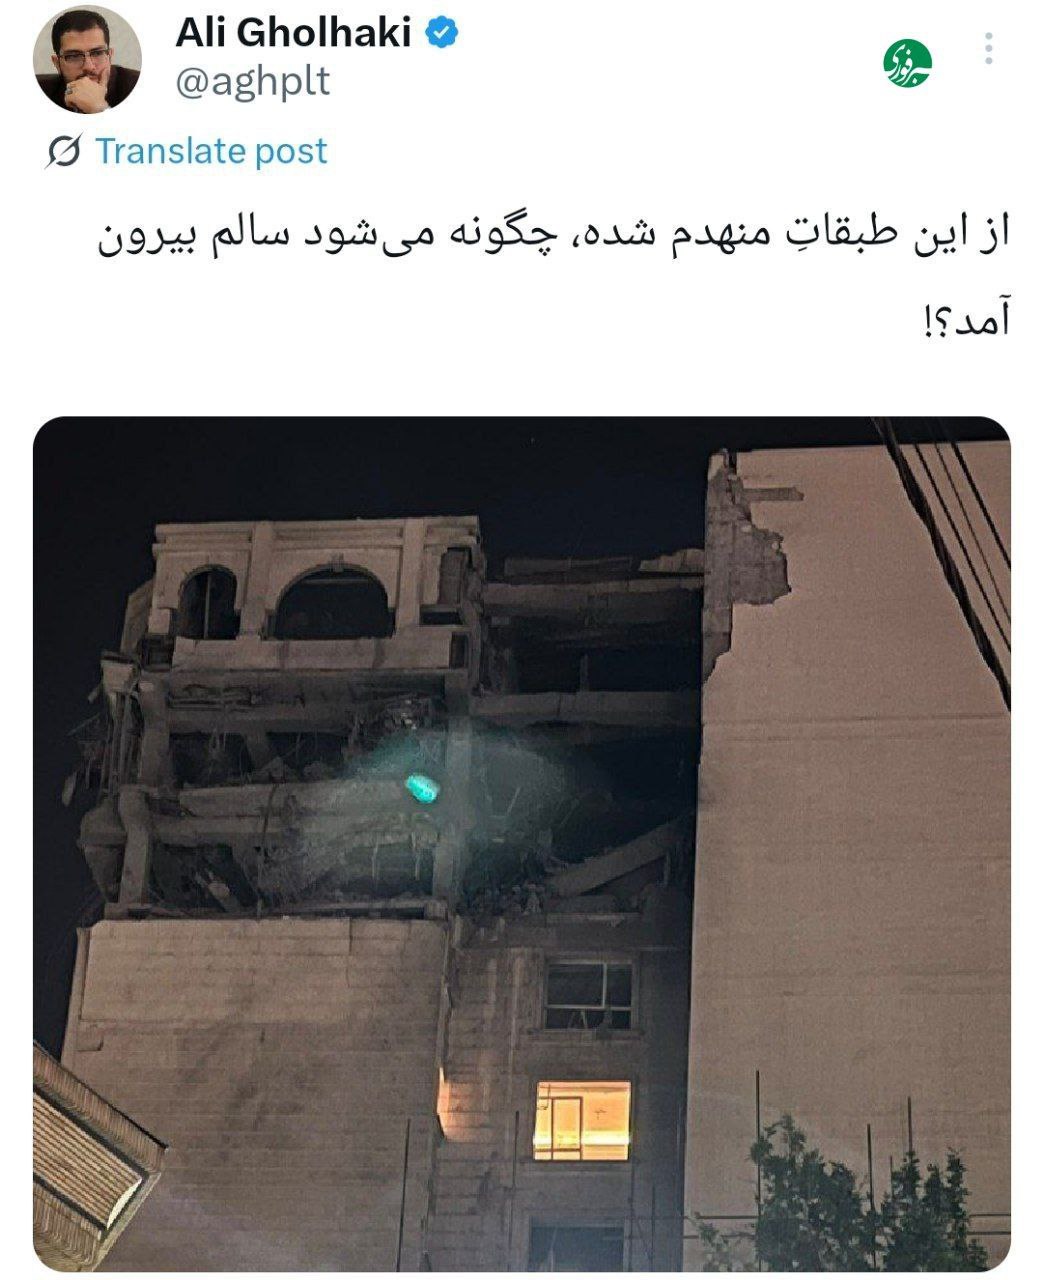This screenshot has height=1280, width=1043.
Task: Click the lit orange window in photo
Action: tap(582, 1120)
